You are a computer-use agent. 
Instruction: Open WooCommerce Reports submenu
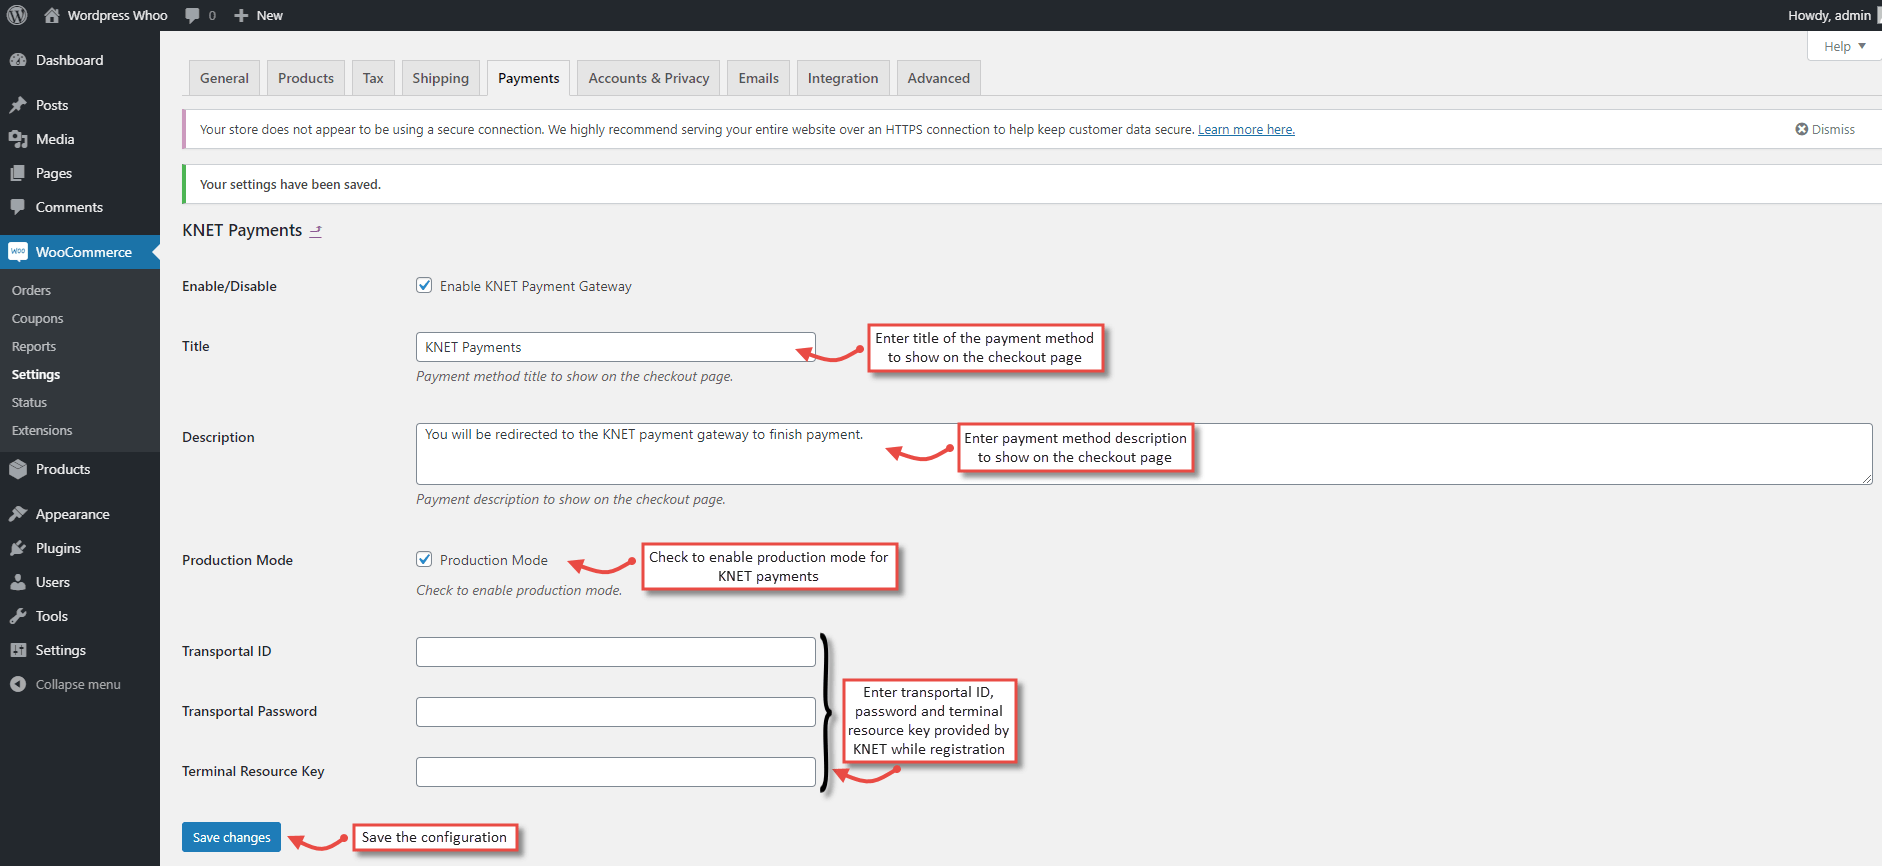[x=34, y=346]
